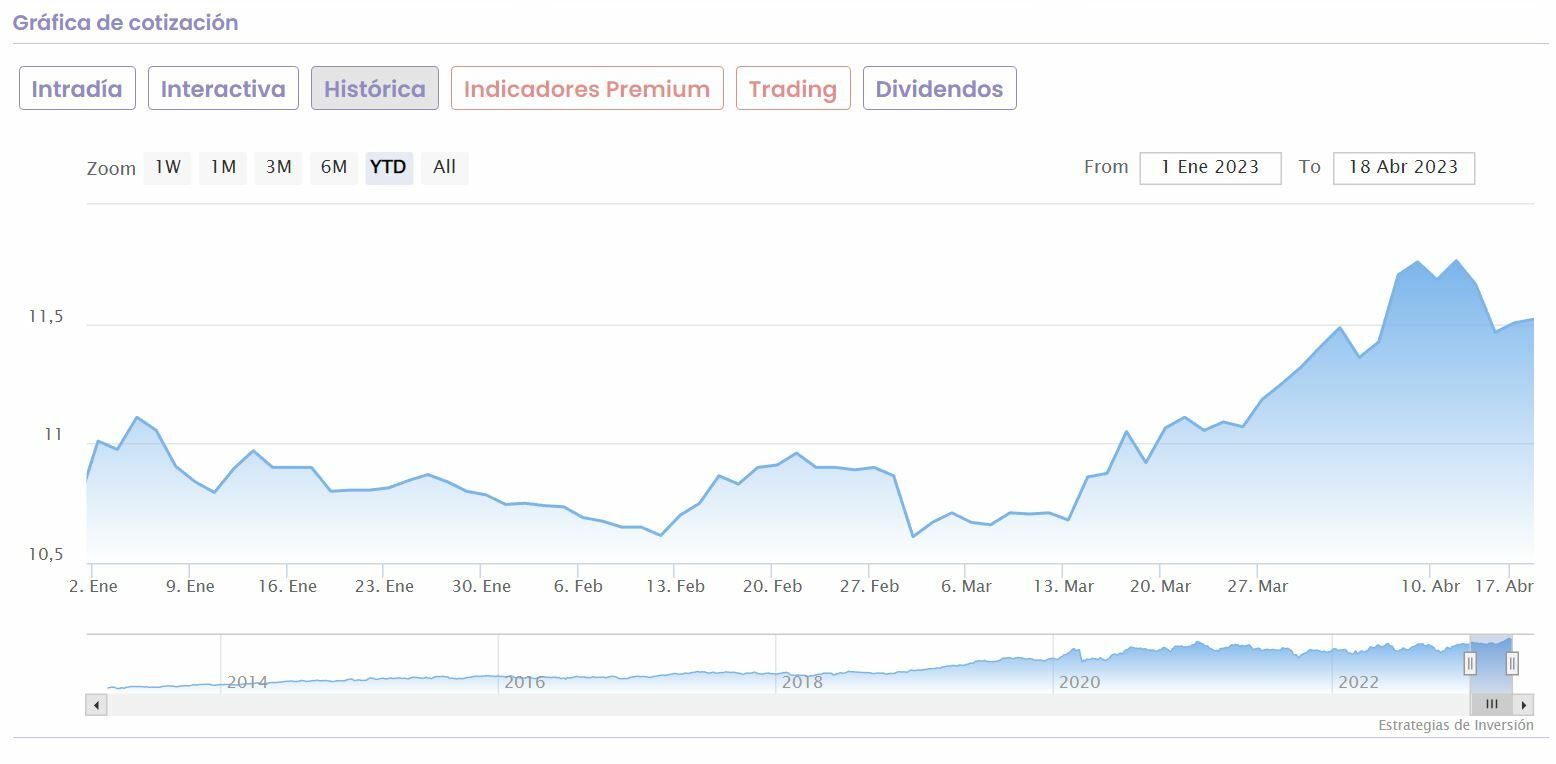Edit the From date field
Image resolution: width=1556 pixels, height=764 pixels.
point(1210,168)
